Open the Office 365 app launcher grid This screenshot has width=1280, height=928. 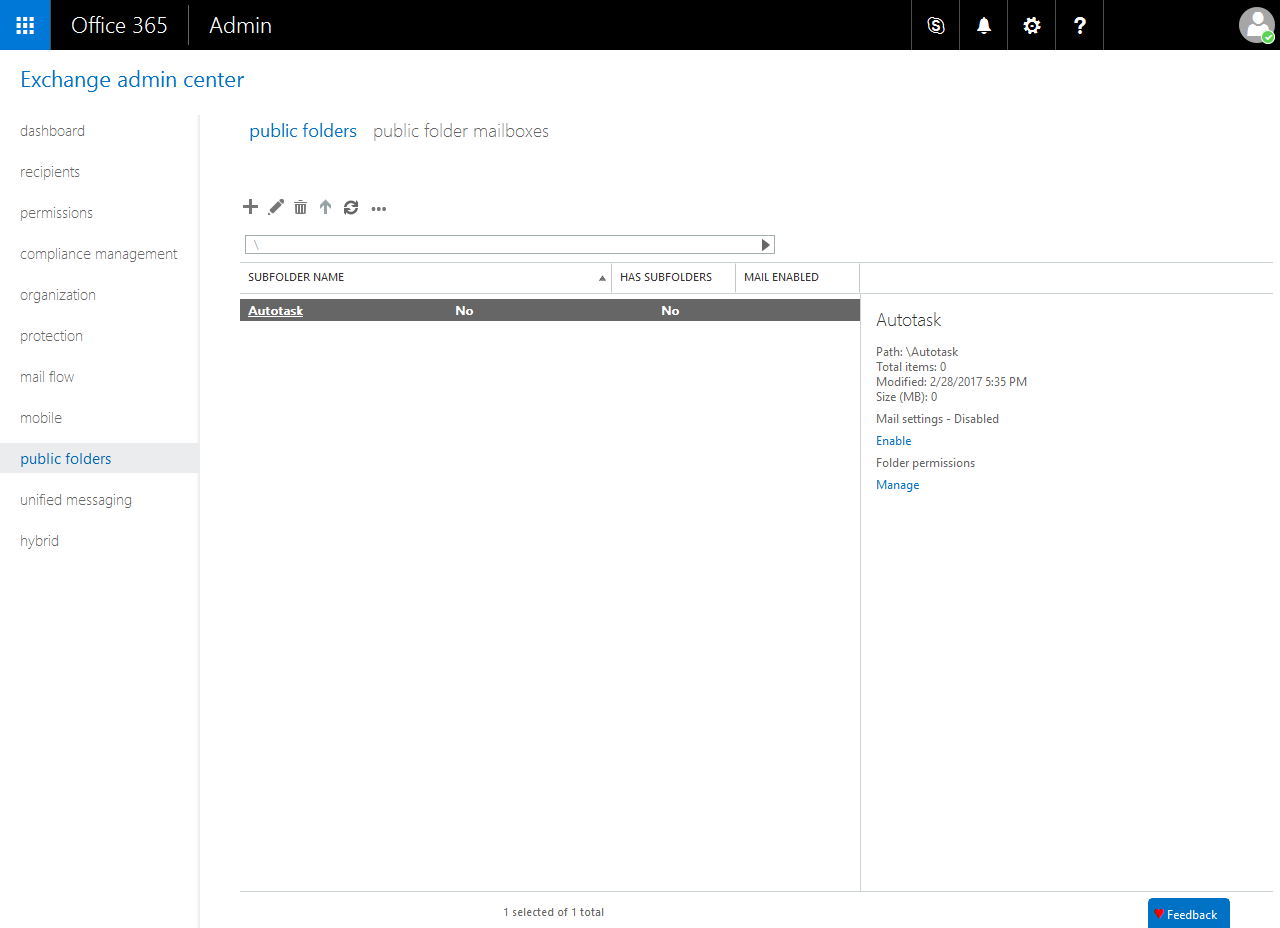coord(25,25)
